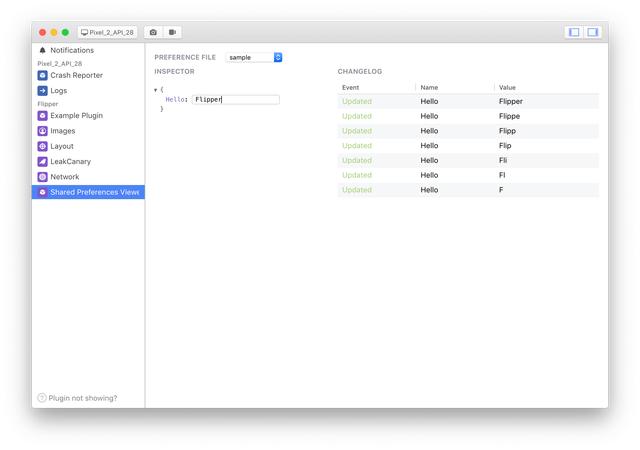Start screen recording with video icon
Image resolution: width=640 pixels, height=450 pixels.
pos(172,32)
